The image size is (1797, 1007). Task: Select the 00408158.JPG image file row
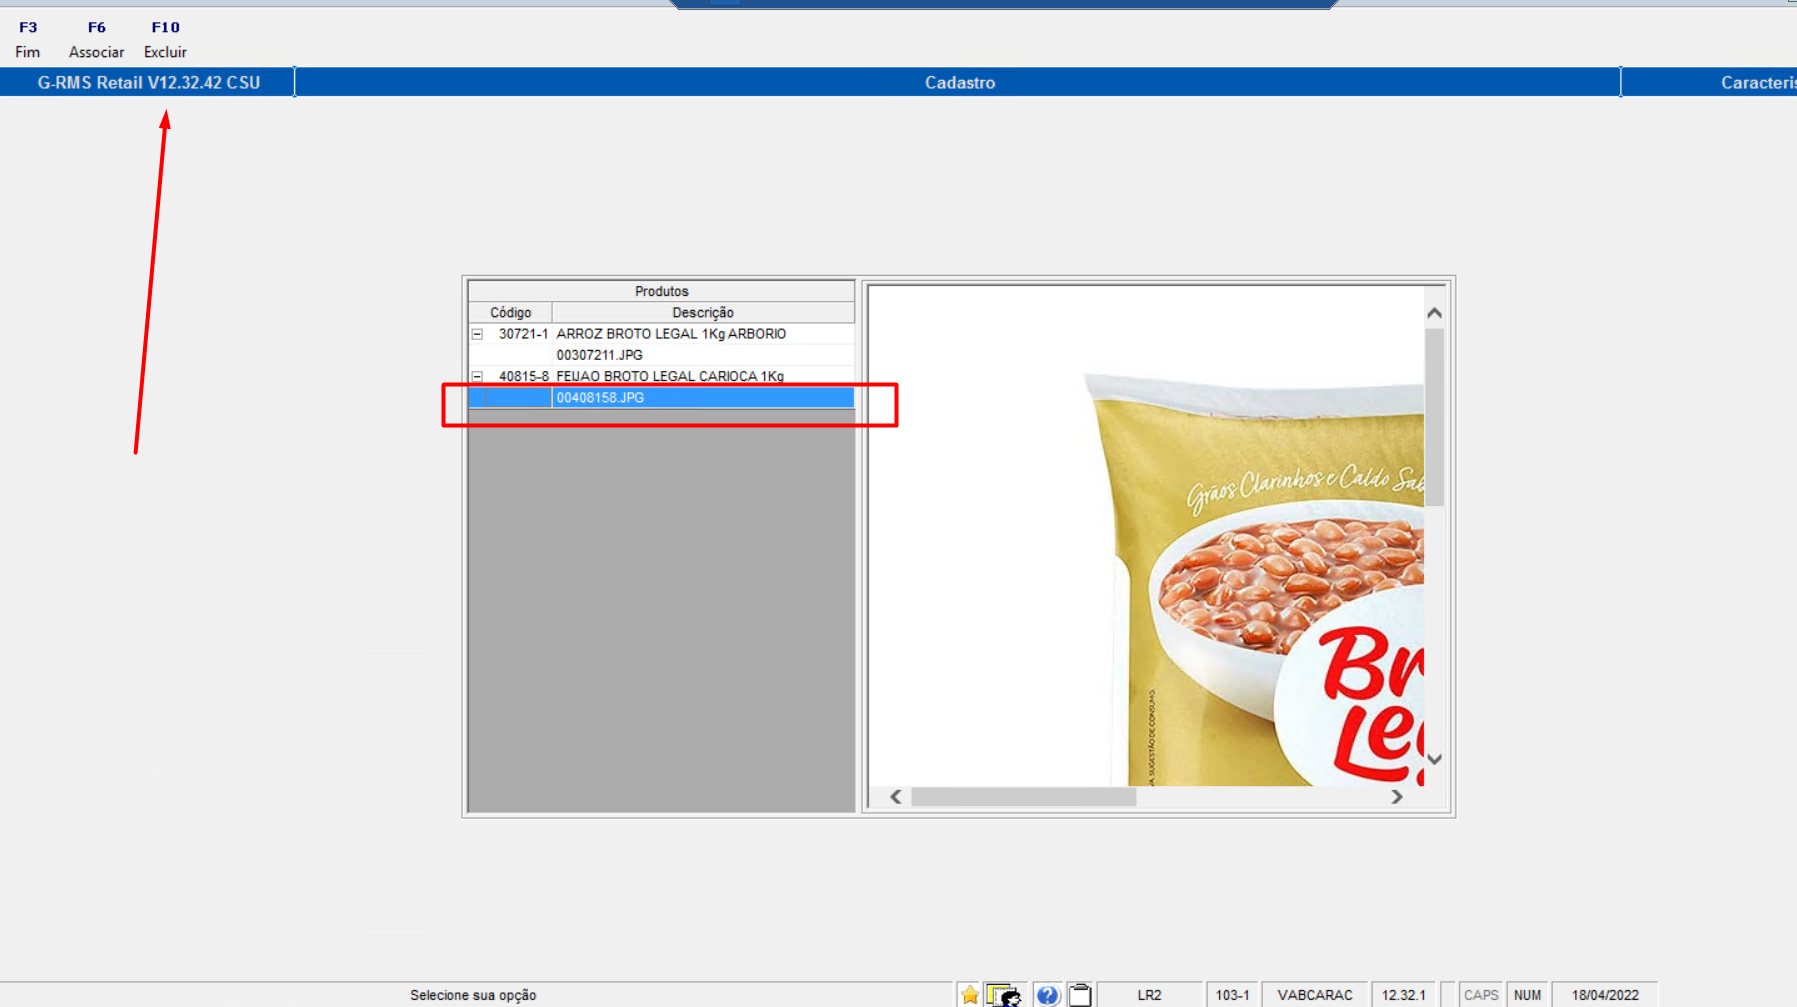pyautogui.click(x=661, y=398)
